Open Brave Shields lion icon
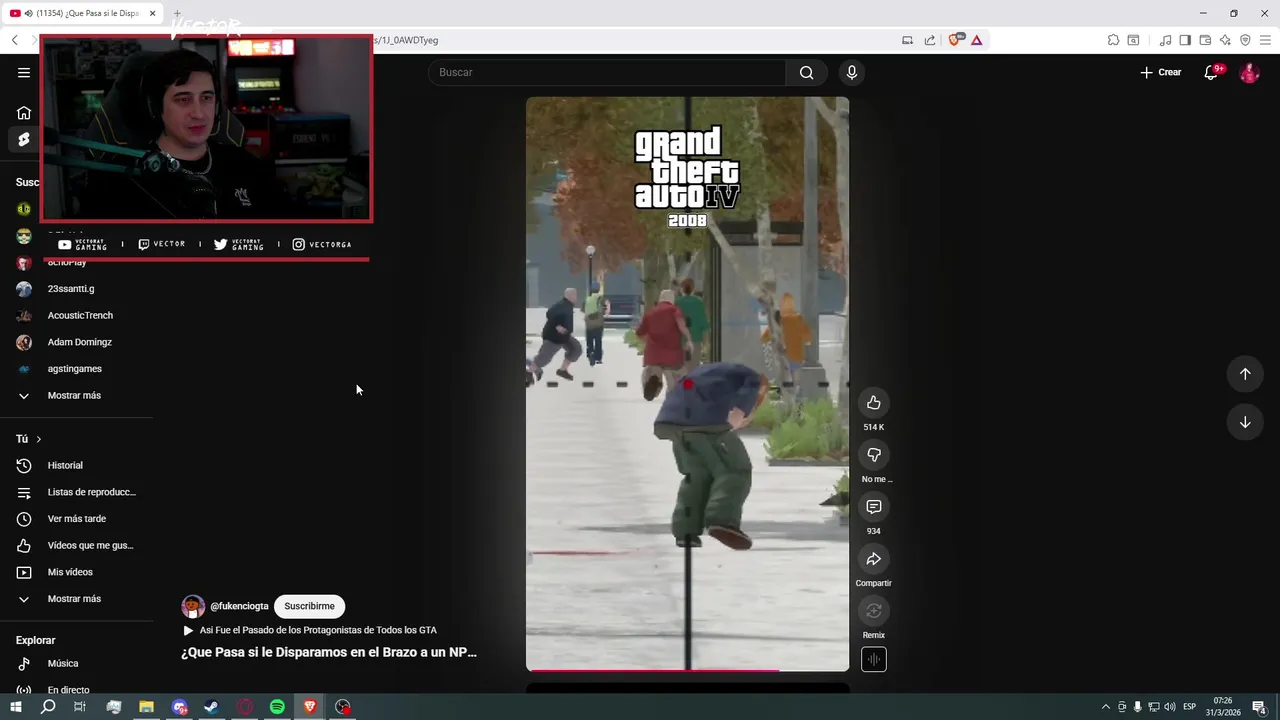 (954, 40)
